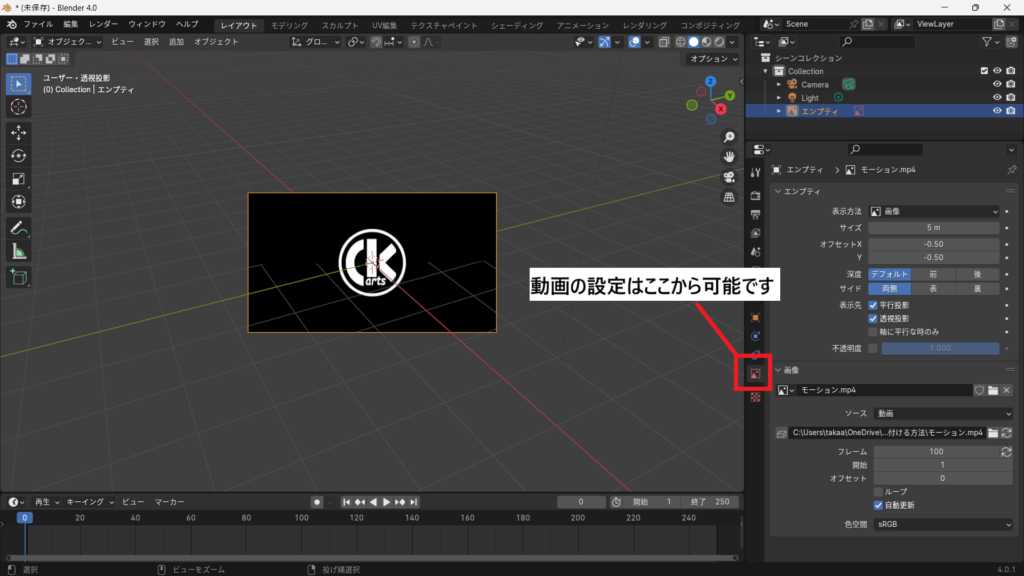Viewport: 1024px width, 576px height.
Task: Click the 前 depth button
Action: [x=933, y=274]
